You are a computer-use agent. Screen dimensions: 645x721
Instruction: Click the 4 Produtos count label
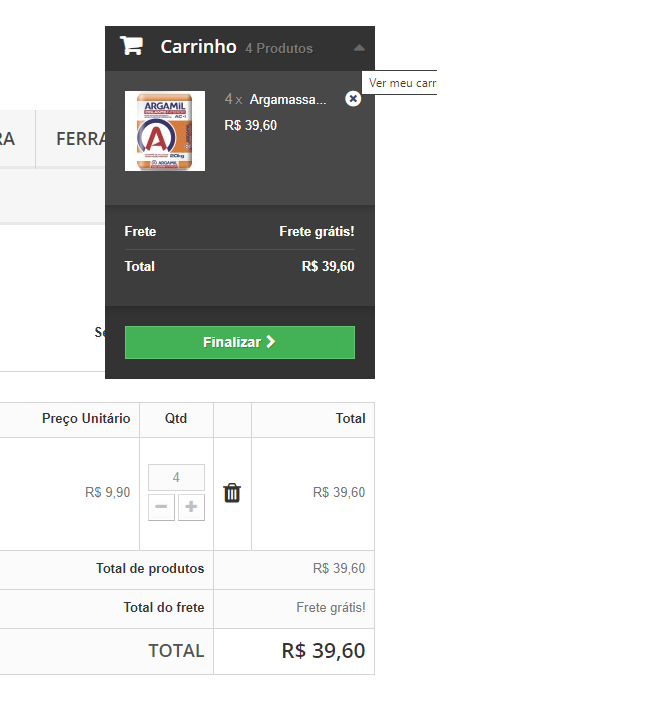(279, 48)
